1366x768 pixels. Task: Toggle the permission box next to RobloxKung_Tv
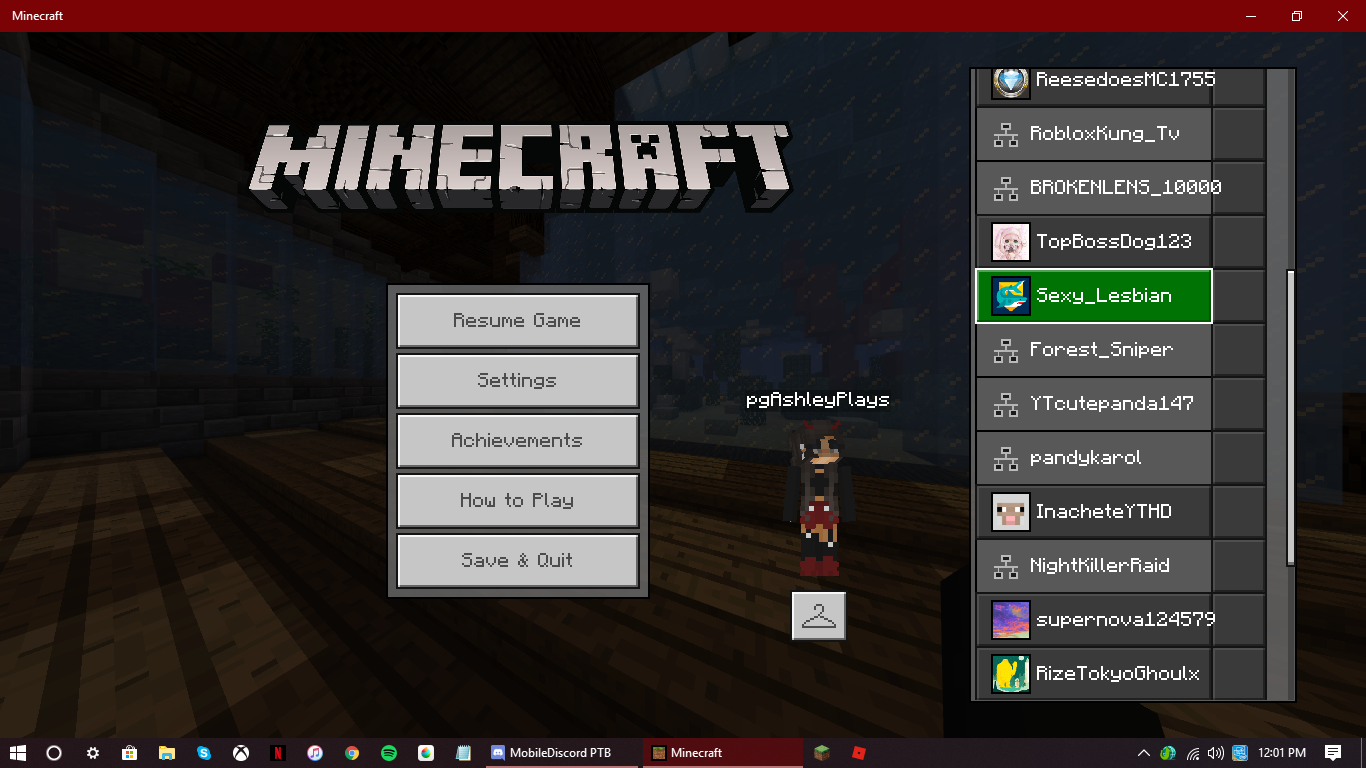coord(1239,134)
